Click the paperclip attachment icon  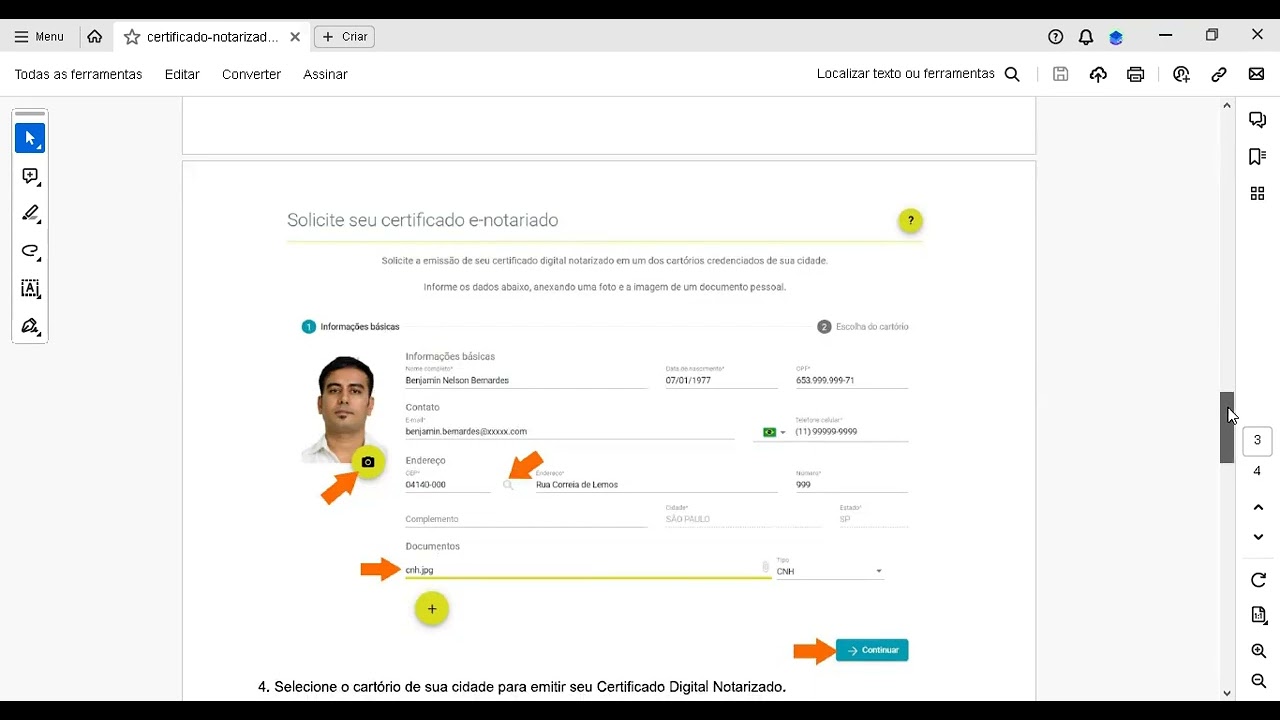point(766,567)
